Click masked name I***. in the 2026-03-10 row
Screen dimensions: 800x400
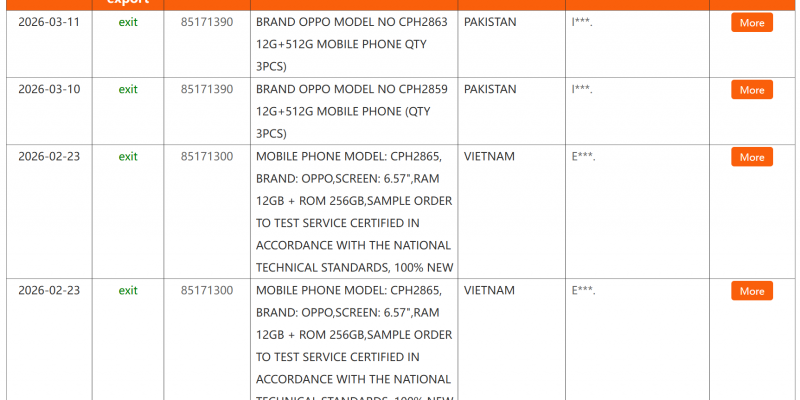pos(582,89)
